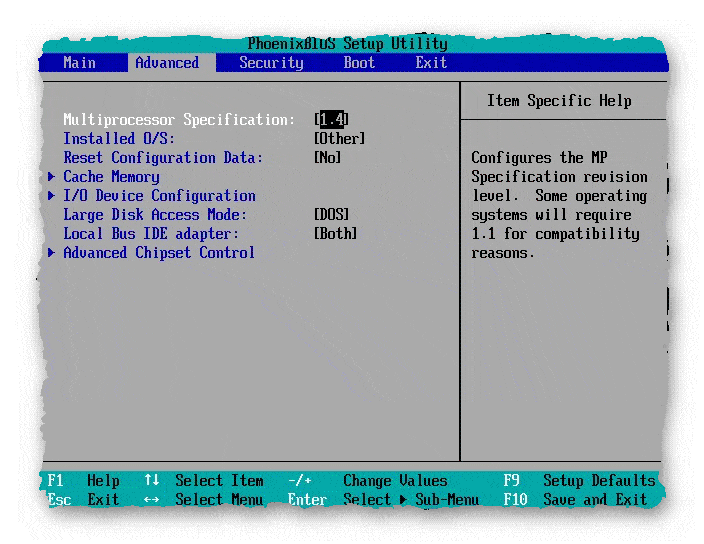Switch to the Security menu tab
Image resolution: width=704 pixels, height=544 pixels.
pos(271,62)
